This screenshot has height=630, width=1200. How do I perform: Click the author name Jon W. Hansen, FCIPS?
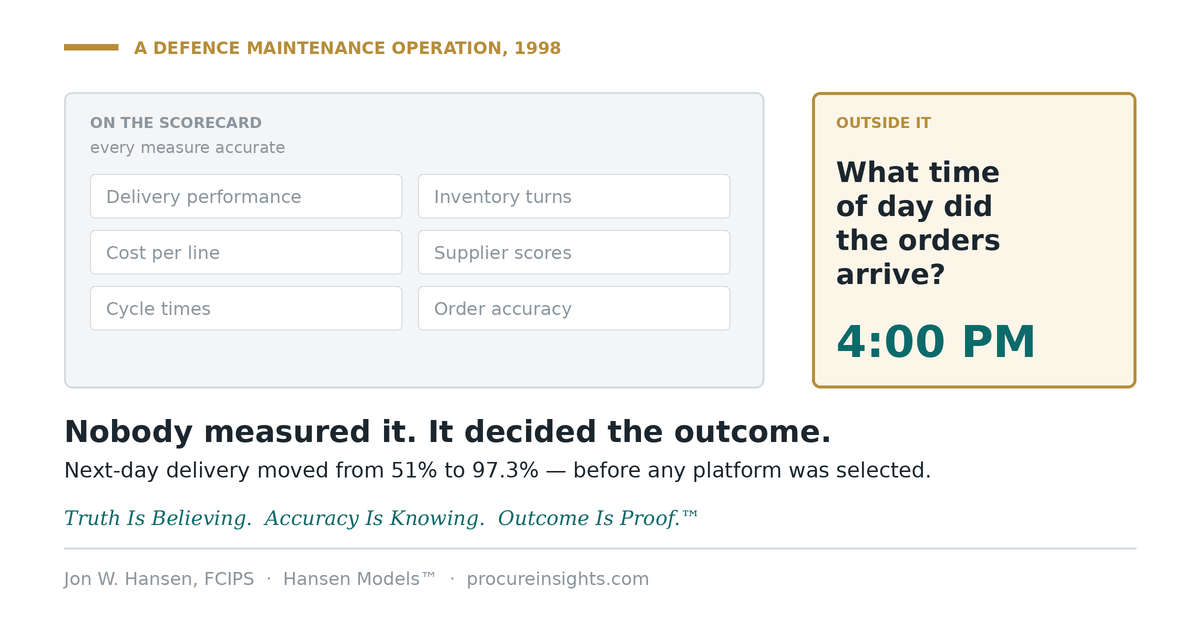[159, 579]
